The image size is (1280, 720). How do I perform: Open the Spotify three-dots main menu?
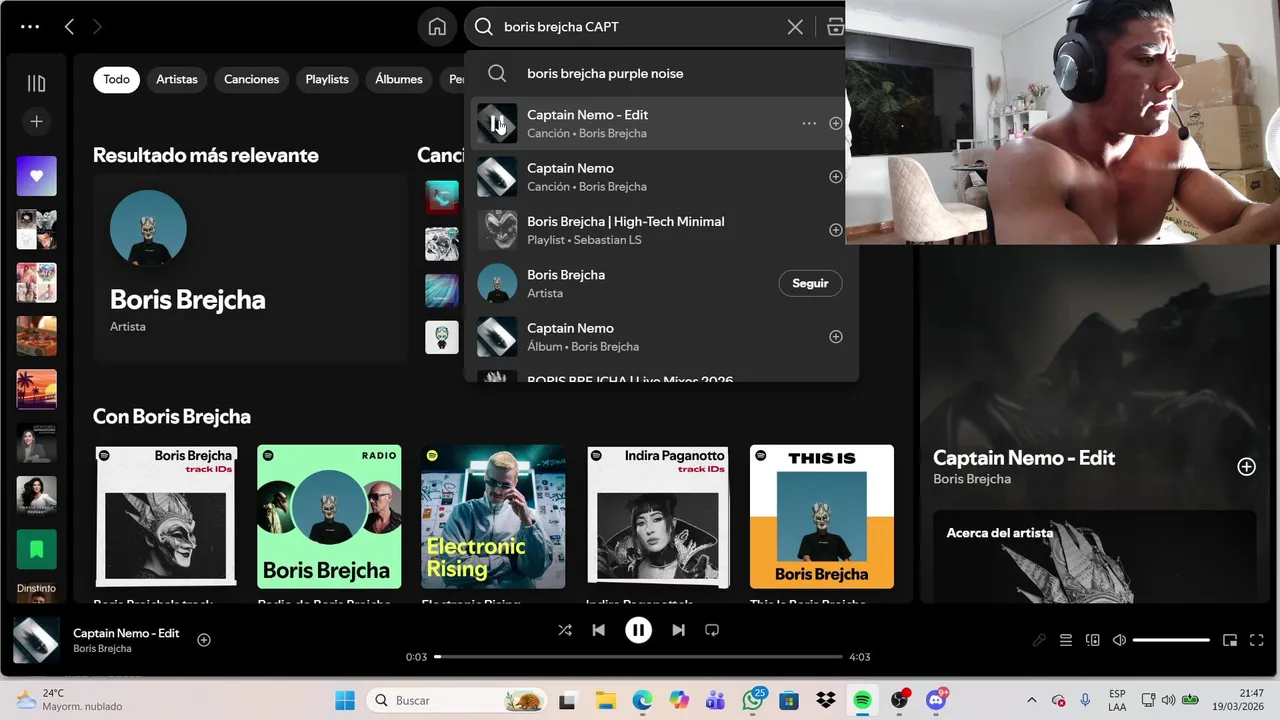pos(30,27)
